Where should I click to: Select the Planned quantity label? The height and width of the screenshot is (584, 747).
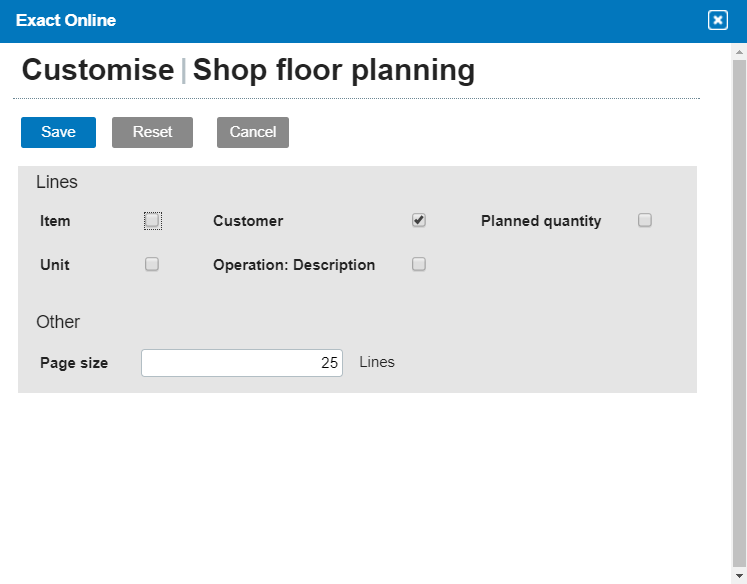coord(541,221)
